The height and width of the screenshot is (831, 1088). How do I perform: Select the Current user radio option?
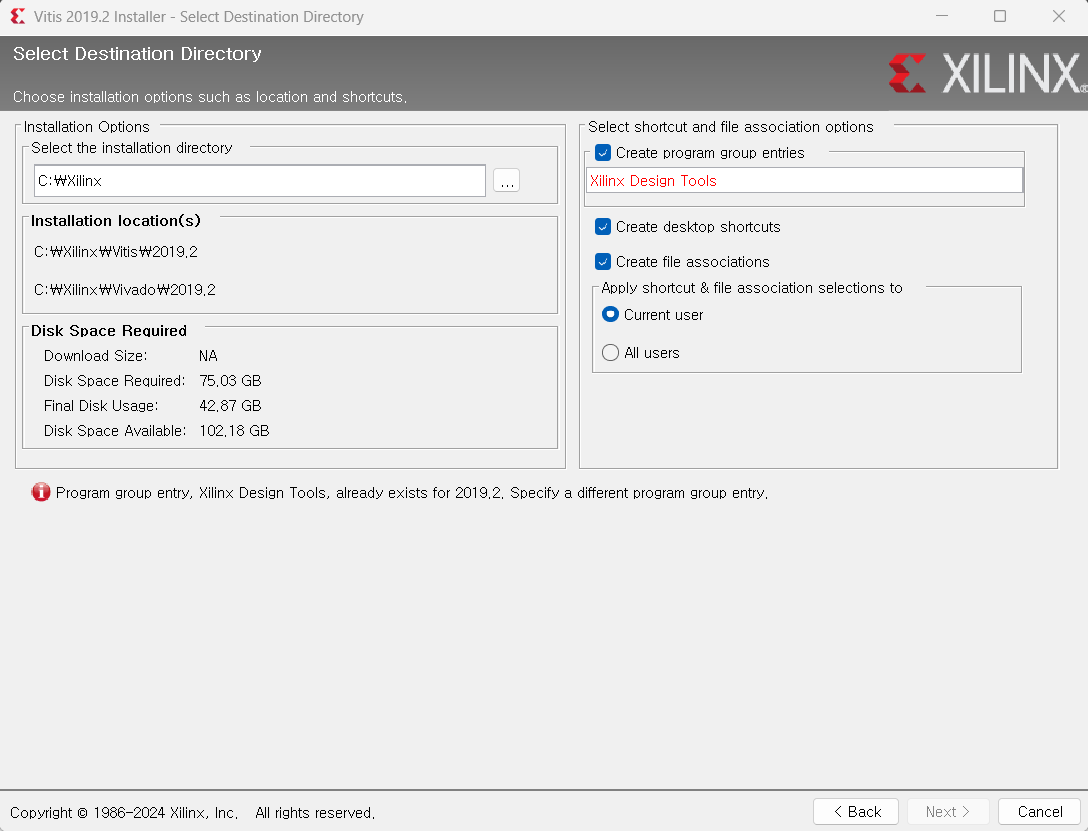610,314
